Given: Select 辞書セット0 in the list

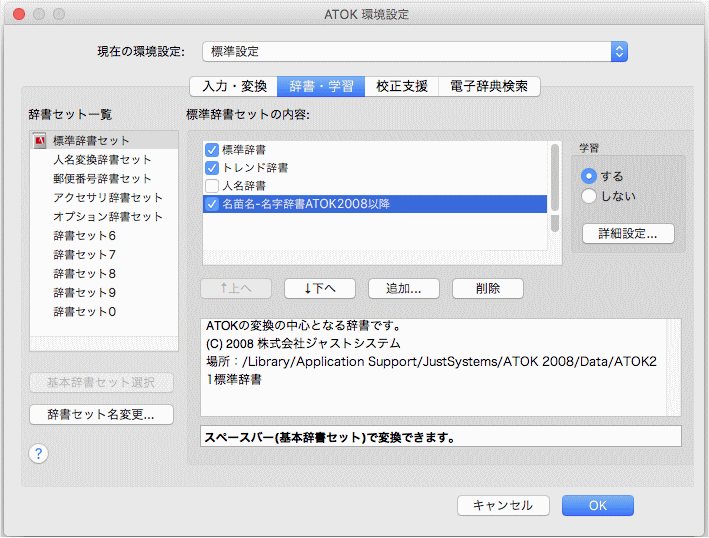Looking at the screenshot, I should pos(104,311).
